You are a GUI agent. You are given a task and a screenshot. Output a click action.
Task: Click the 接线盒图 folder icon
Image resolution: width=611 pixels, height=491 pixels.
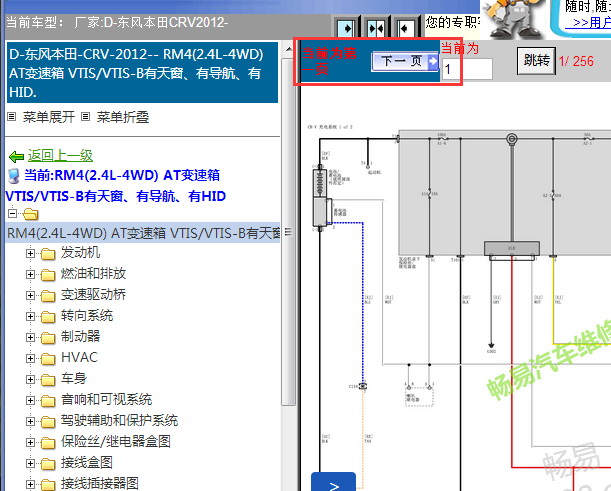48,465
